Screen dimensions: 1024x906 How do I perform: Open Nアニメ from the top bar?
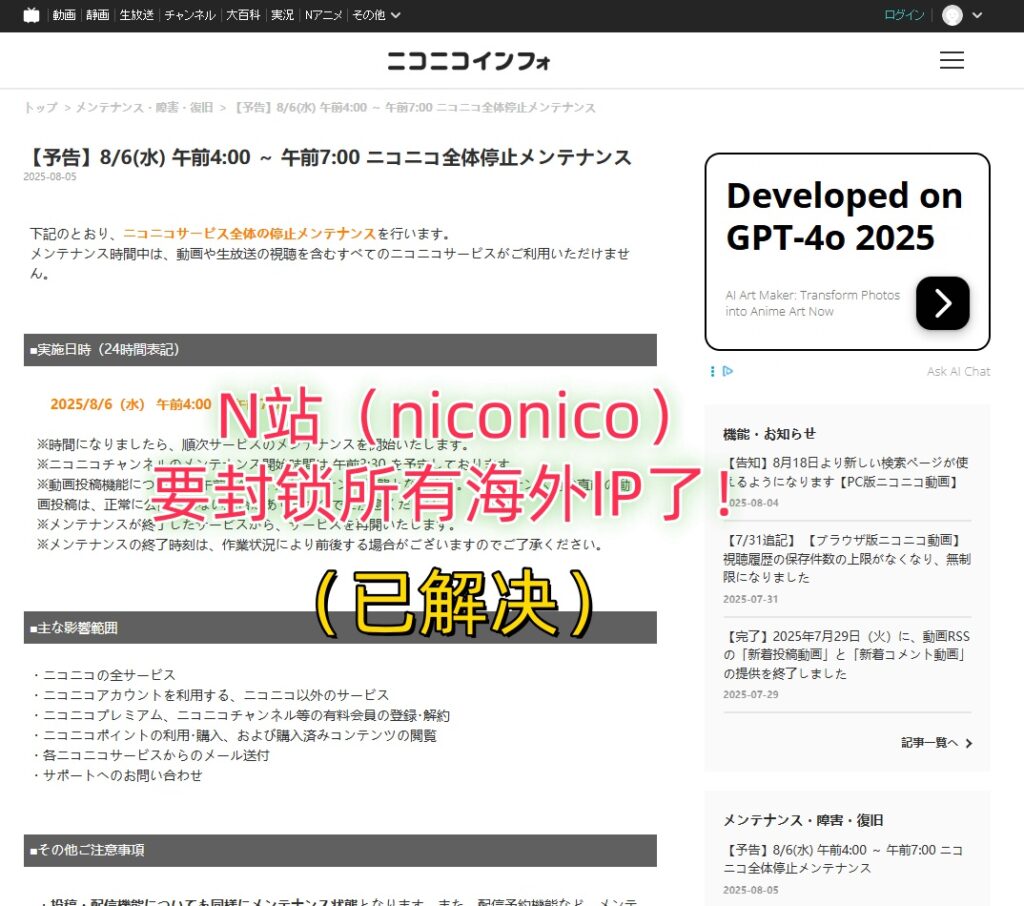tap(324, 15)
